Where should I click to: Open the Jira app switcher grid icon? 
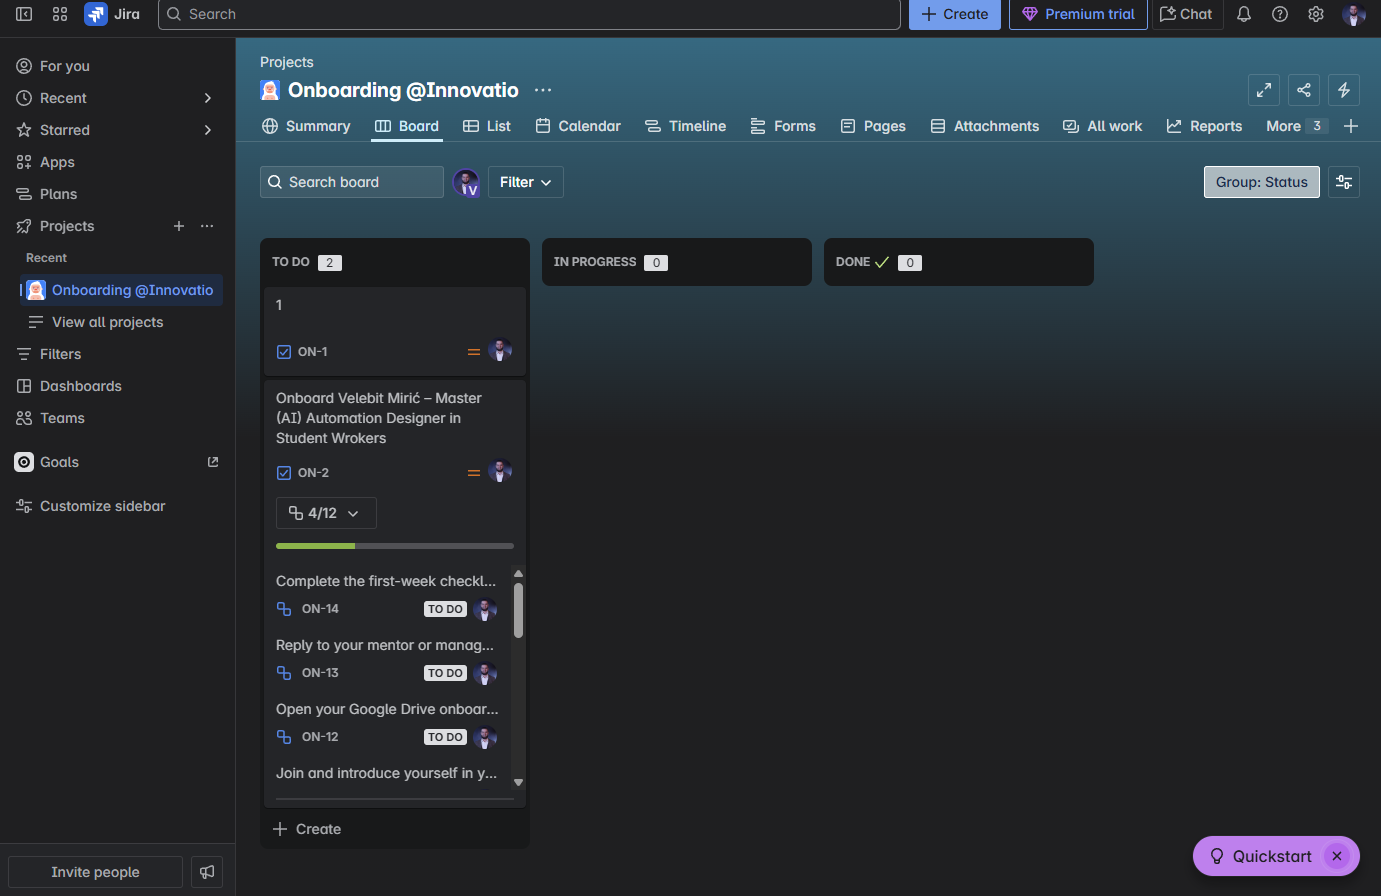(x=60, y=14)
